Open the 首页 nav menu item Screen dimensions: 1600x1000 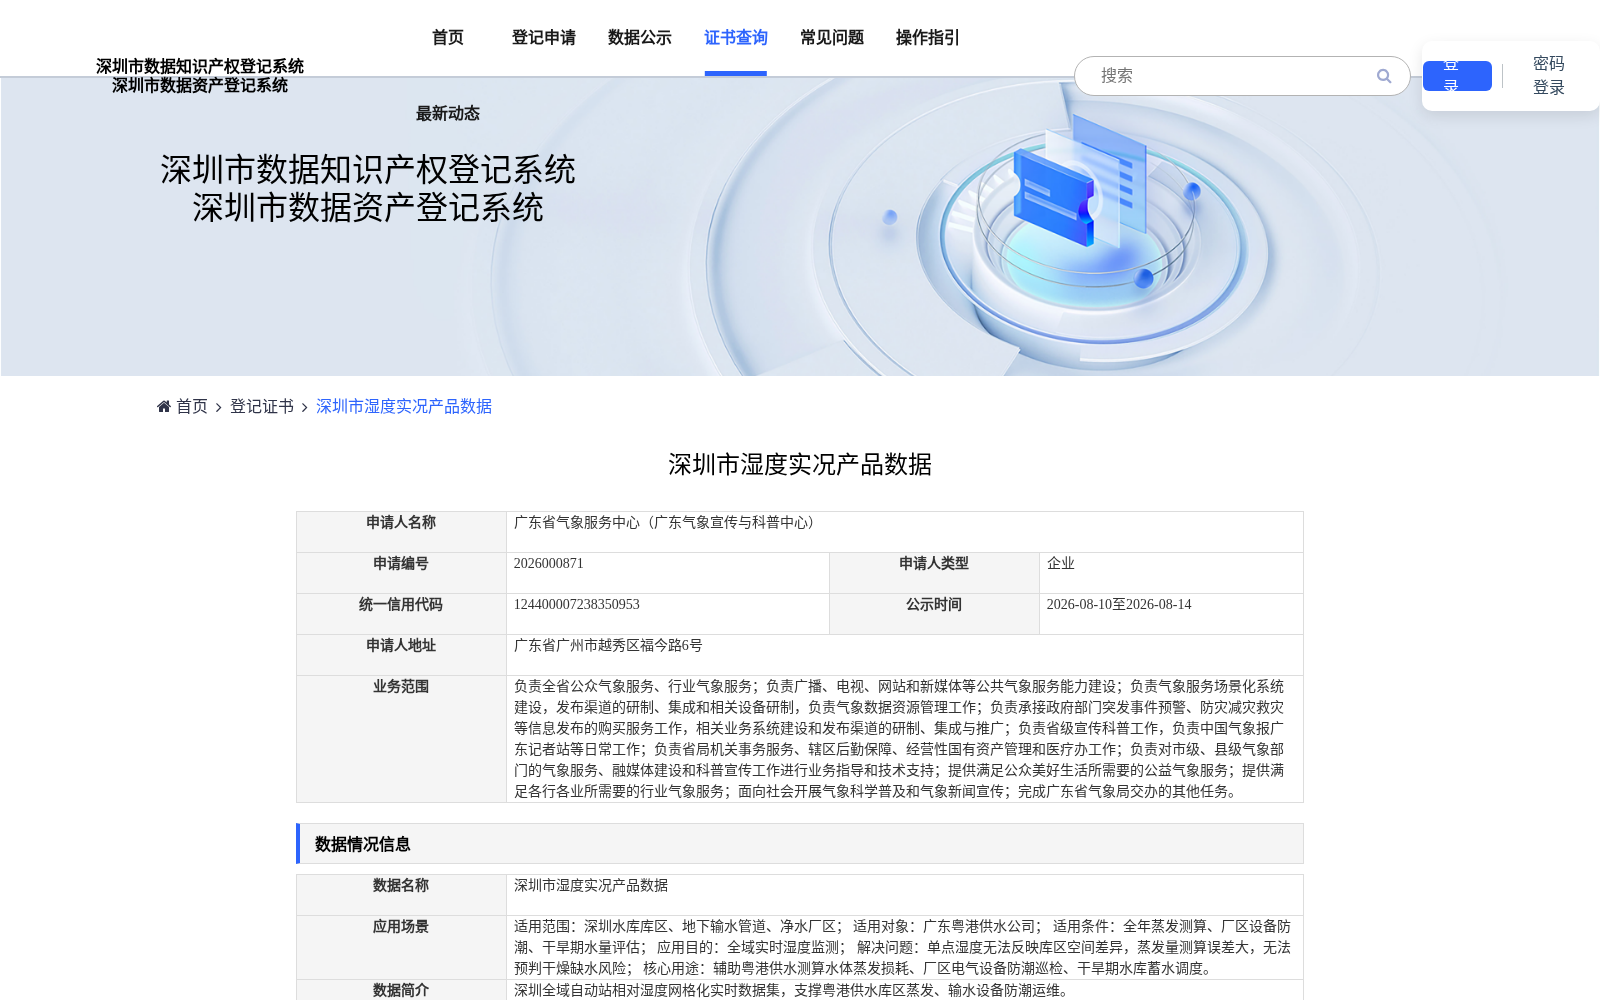448,38
